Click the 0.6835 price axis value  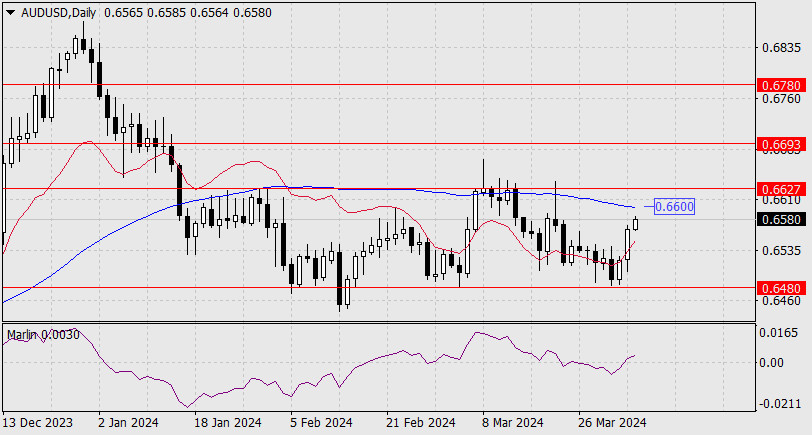[781, 48]
